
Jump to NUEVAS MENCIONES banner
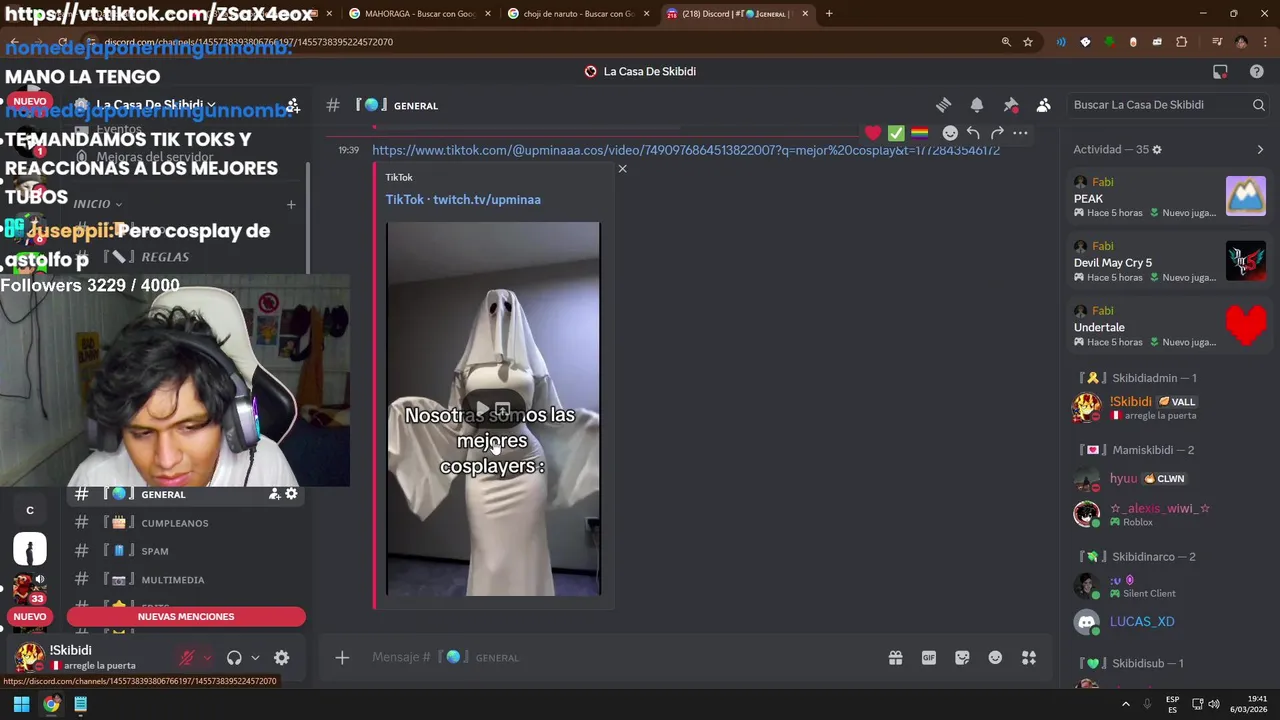click(186, 617)
